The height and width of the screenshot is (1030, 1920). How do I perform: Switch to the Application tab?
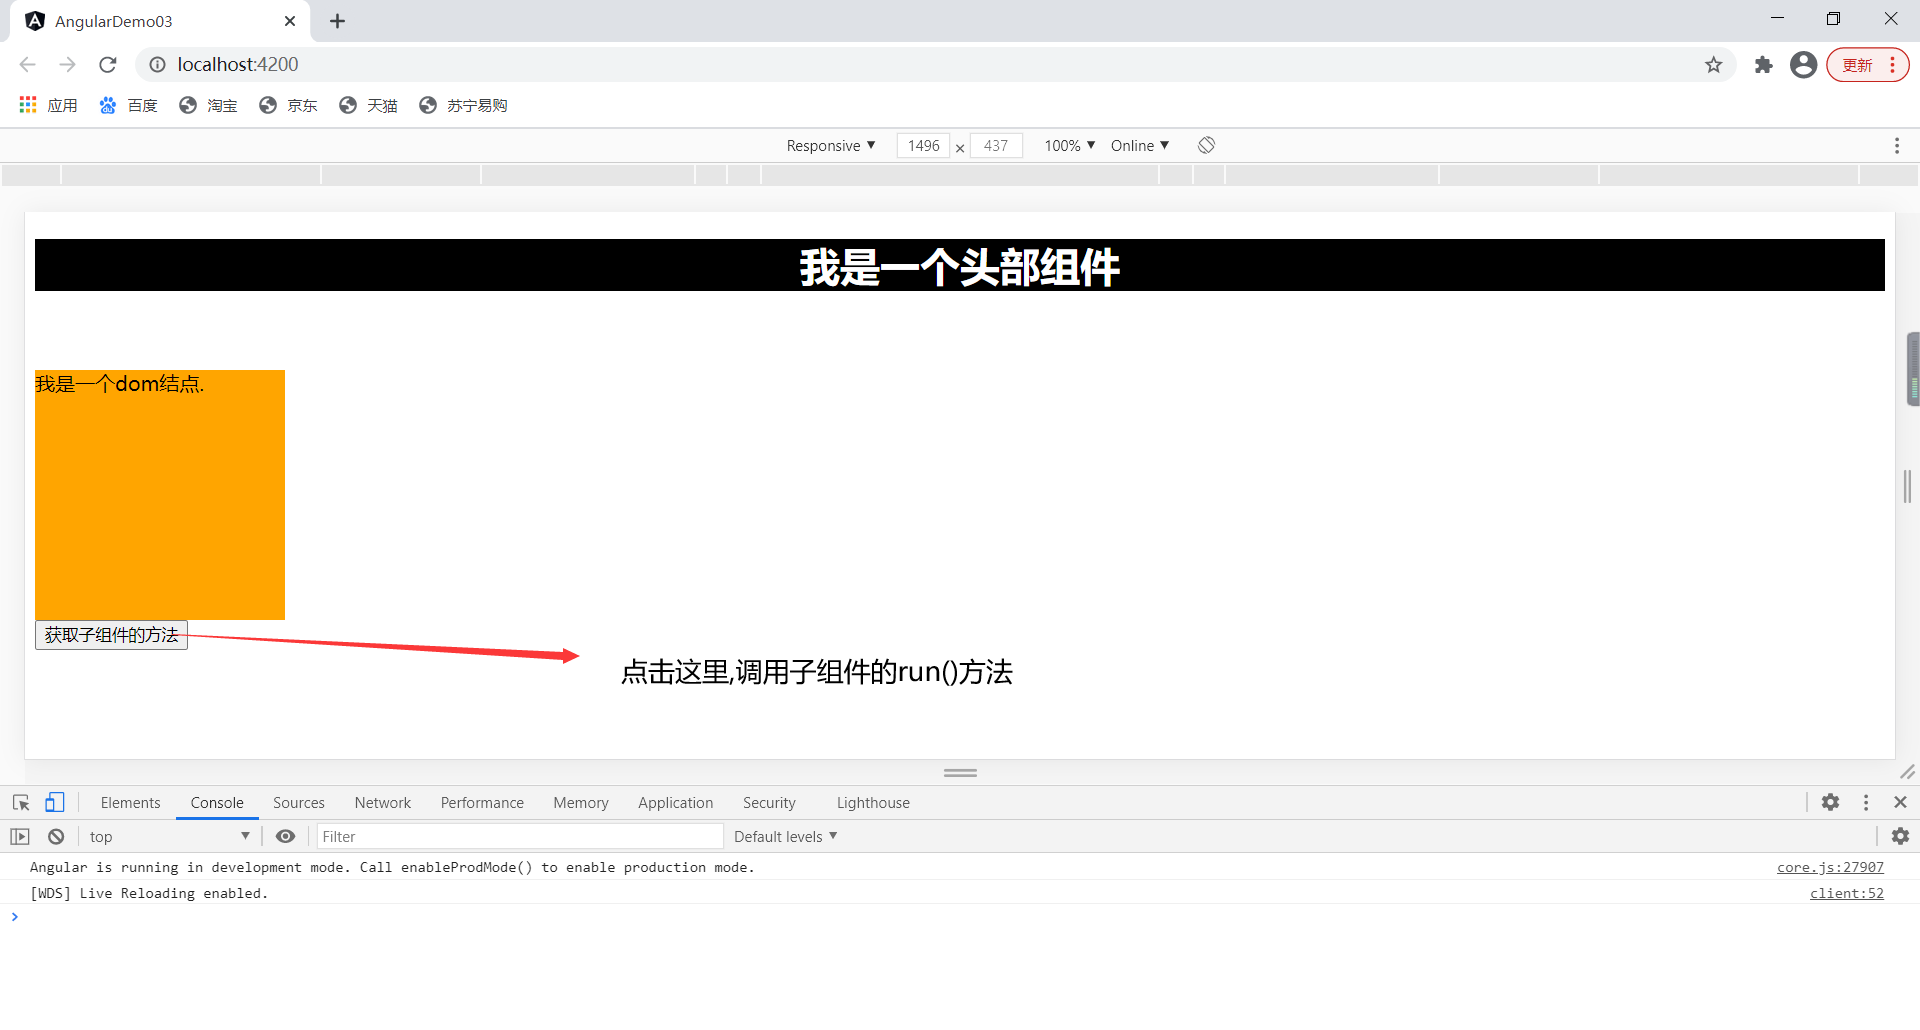click(676, 803)
